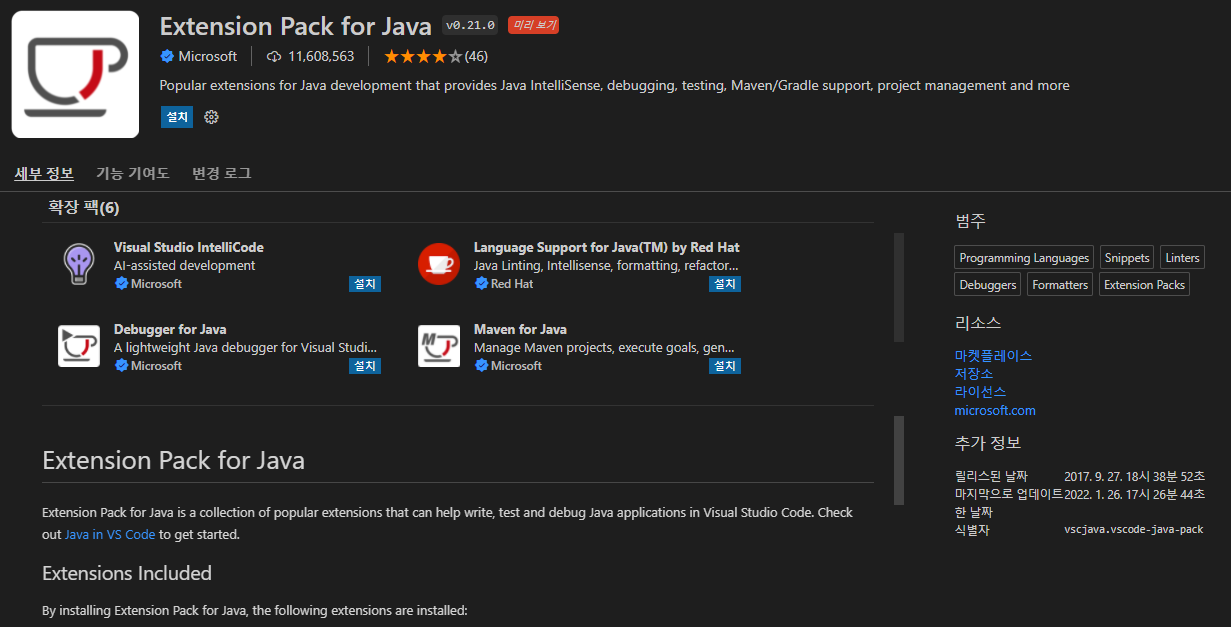Open the 저장소 resource link

(x=974, y=373)
